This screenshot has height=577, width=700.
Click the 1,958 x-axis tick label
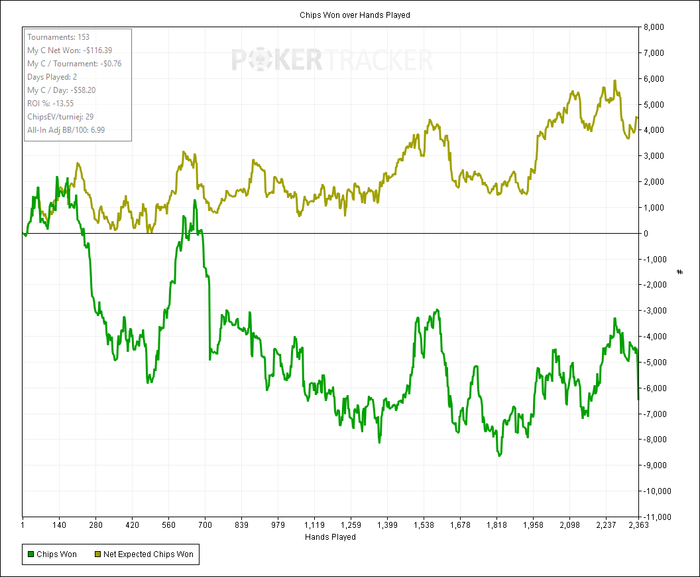point(533,525)
